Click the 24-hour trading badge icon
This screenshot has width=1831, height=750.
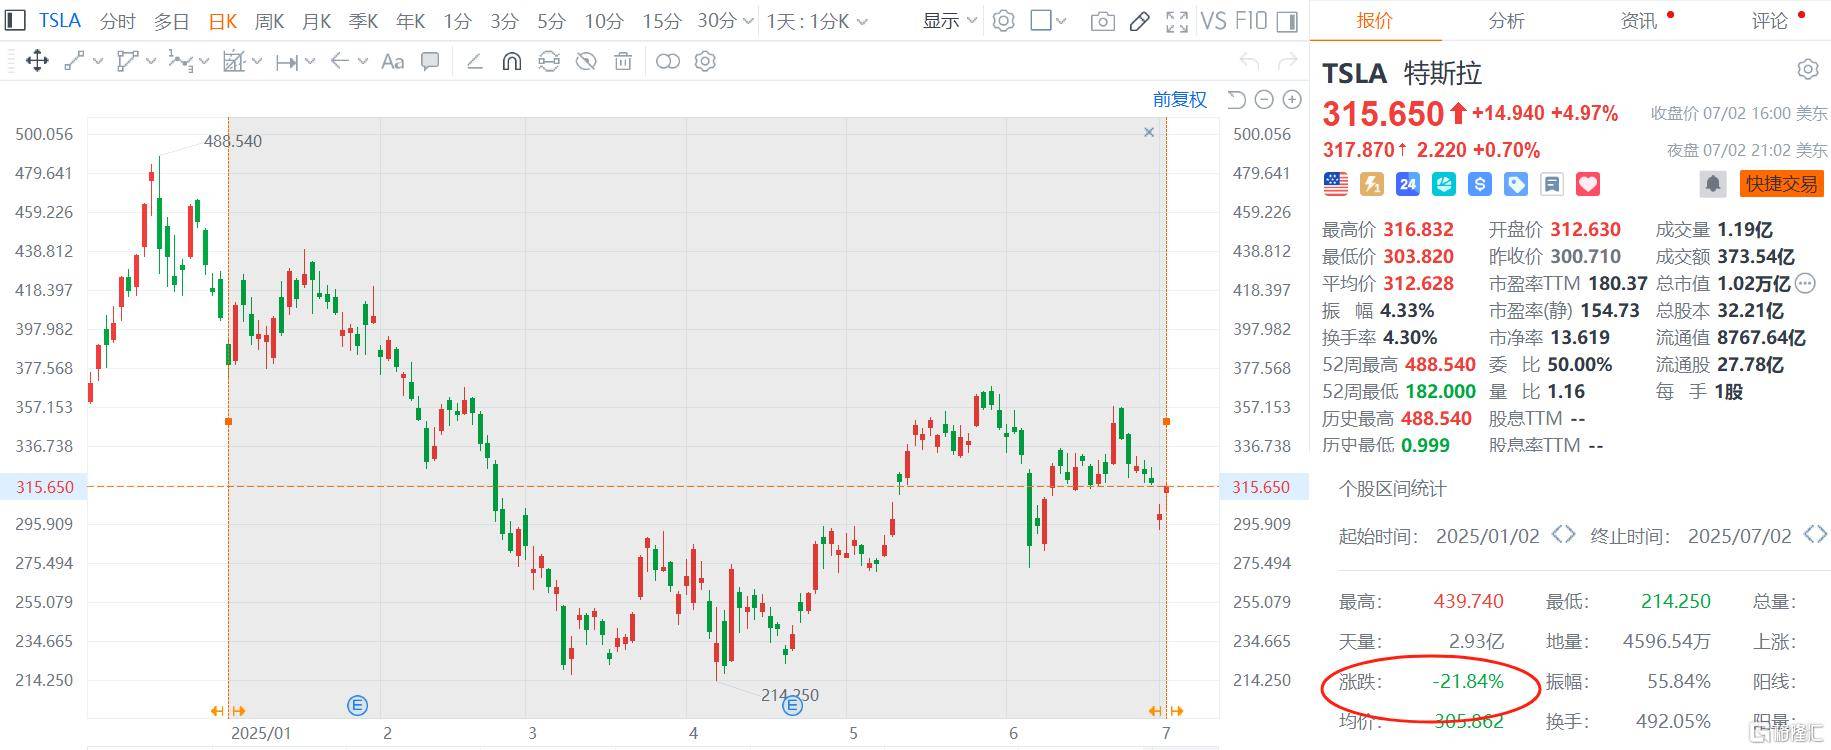click(x=1408, y=184)
